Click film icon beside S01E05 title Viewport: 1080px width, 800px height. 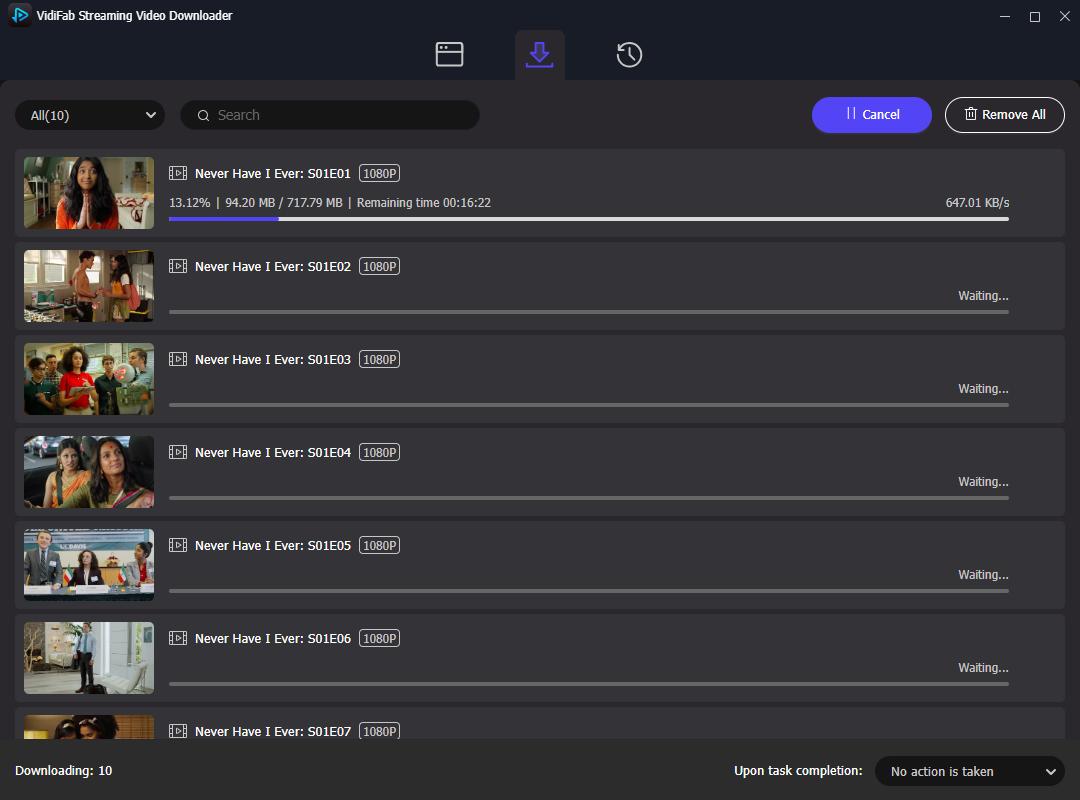coord(178,545)
